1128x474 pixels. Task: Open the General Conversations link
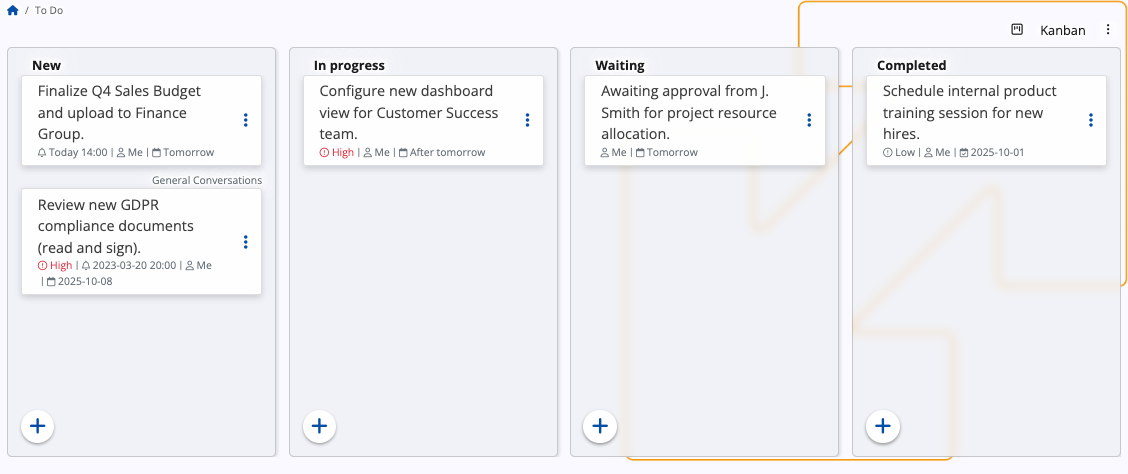pos(206,180)
